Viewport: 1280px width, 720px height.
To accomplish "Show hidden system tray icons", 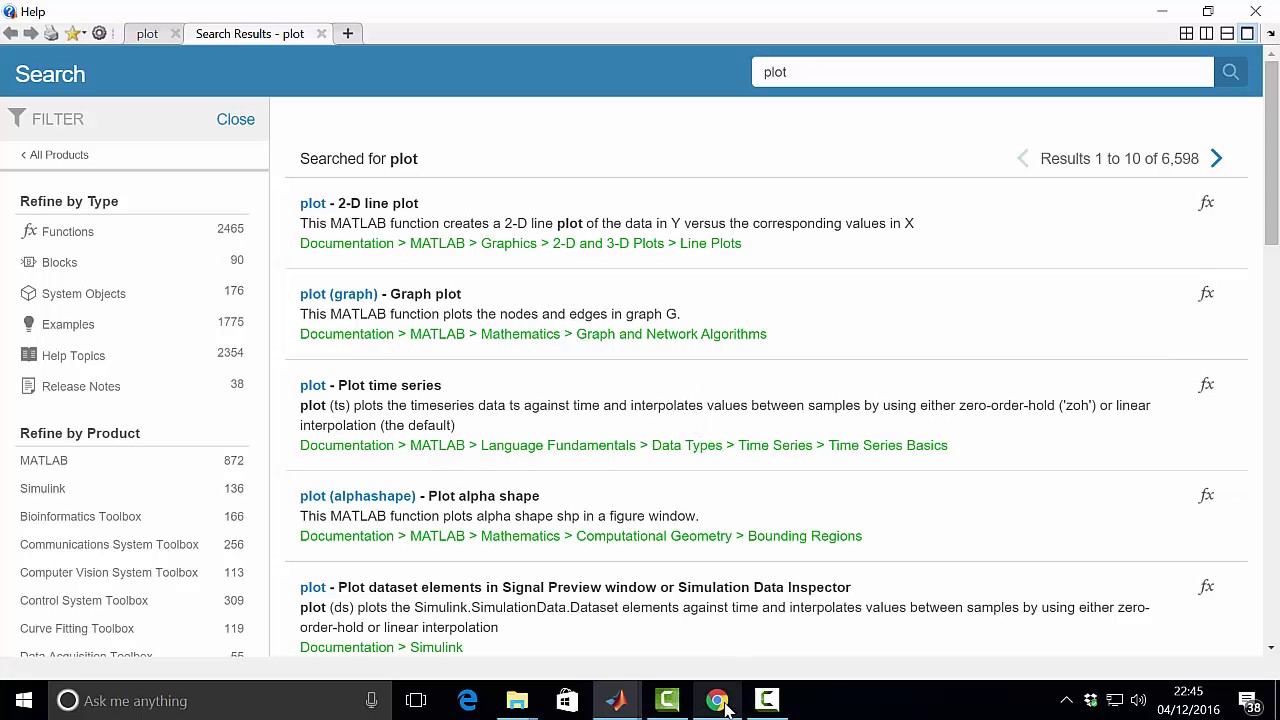I will [1066, 700].
